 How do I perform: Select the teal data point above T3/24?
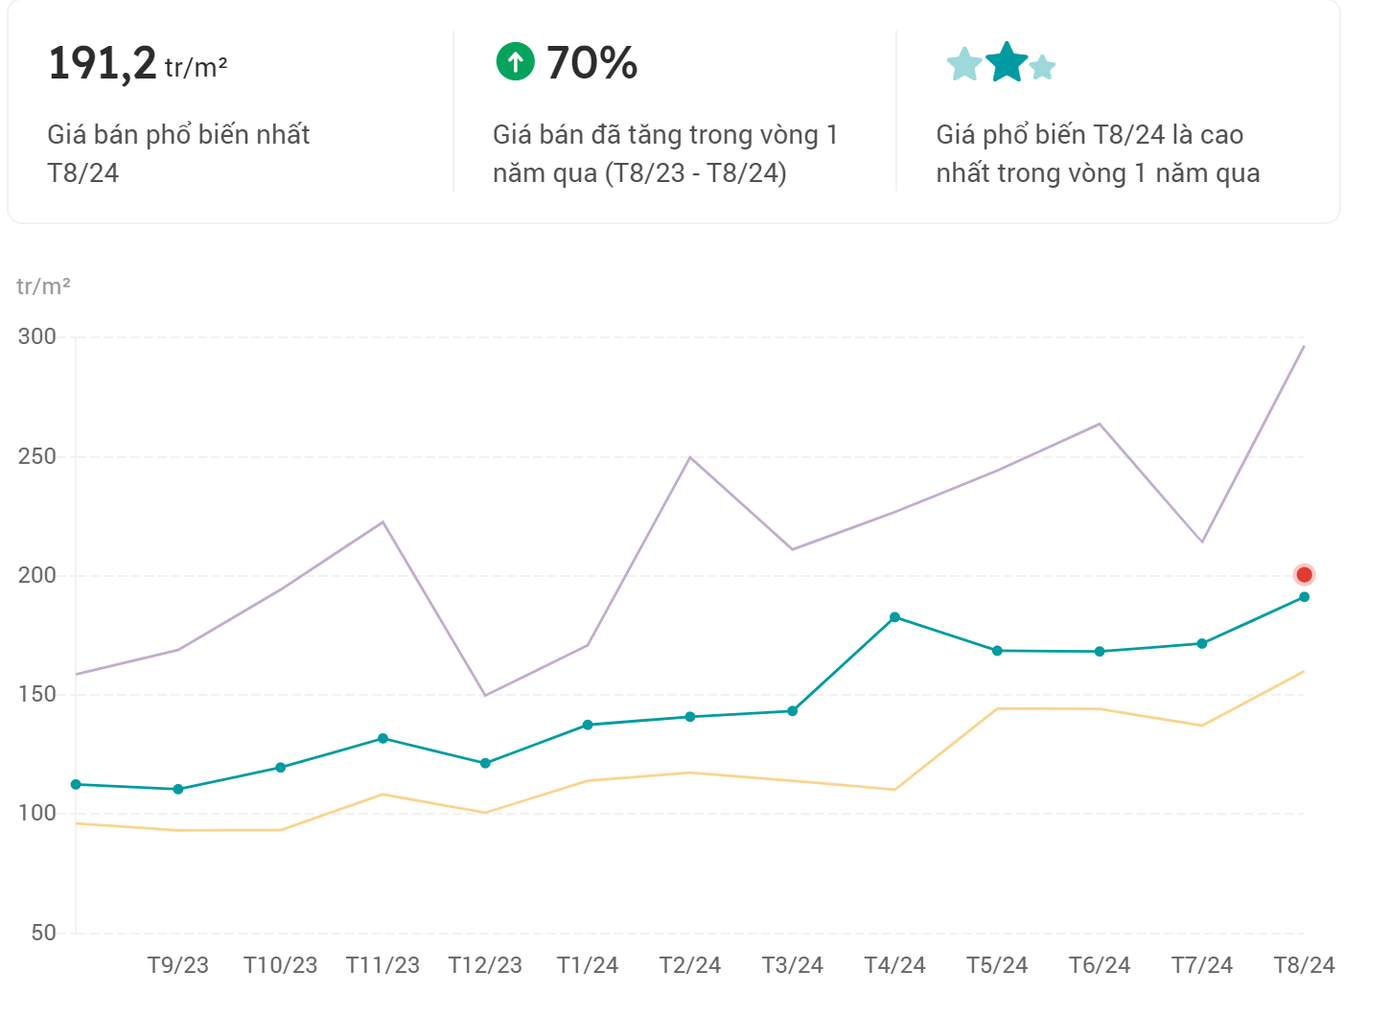point(793,712)
